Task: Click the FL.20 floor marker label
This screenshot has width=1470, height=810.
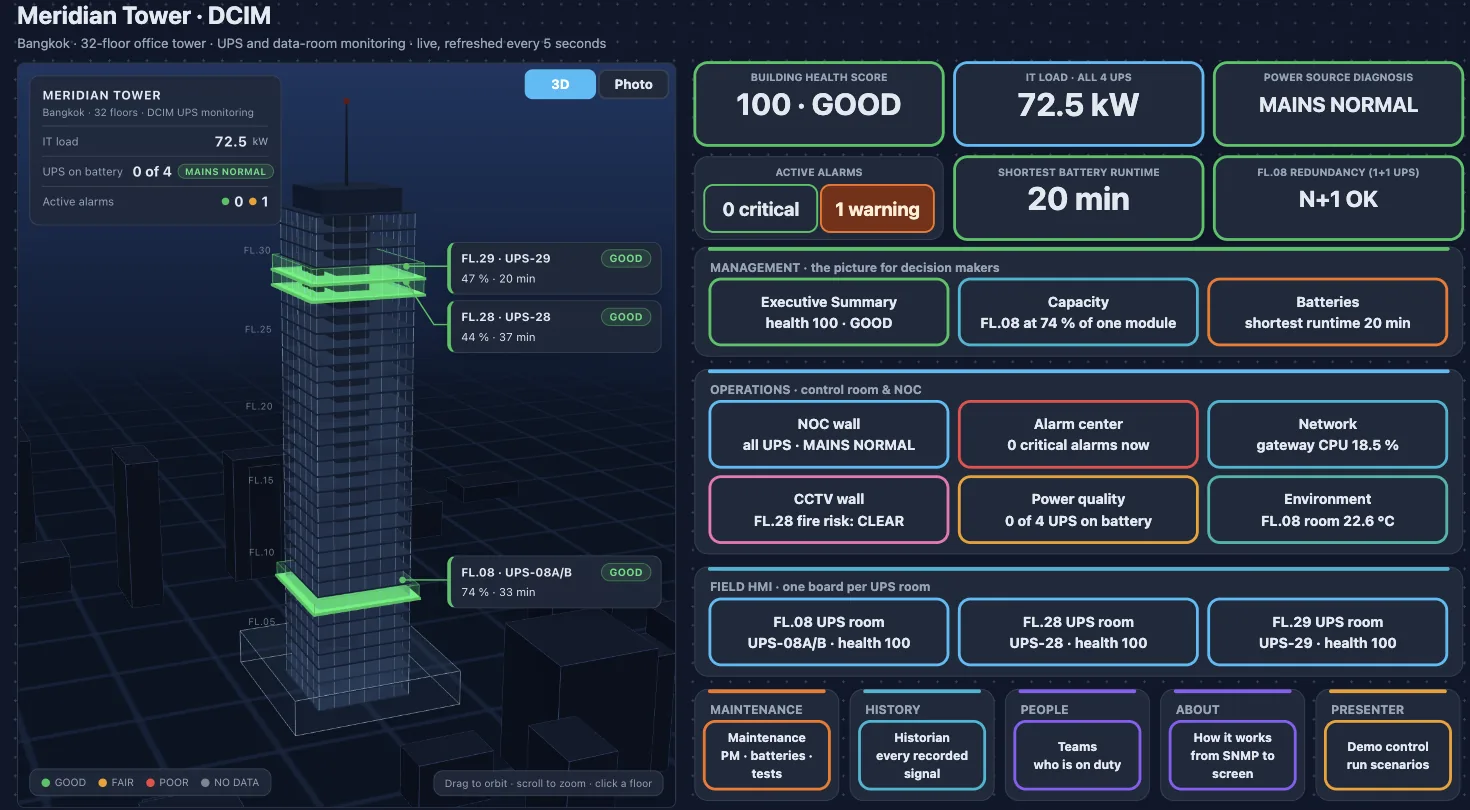Action: pos(260,406)
